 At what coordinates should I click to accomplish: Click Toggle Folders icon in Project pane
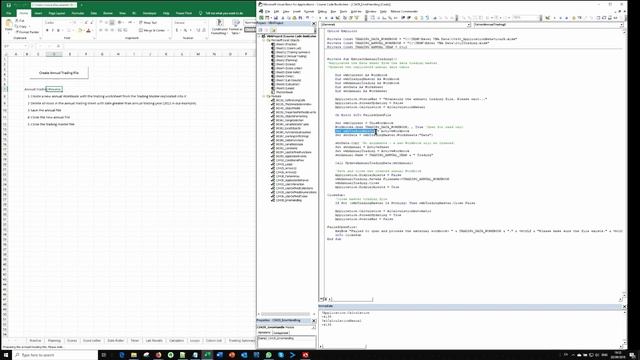[273, 30]
